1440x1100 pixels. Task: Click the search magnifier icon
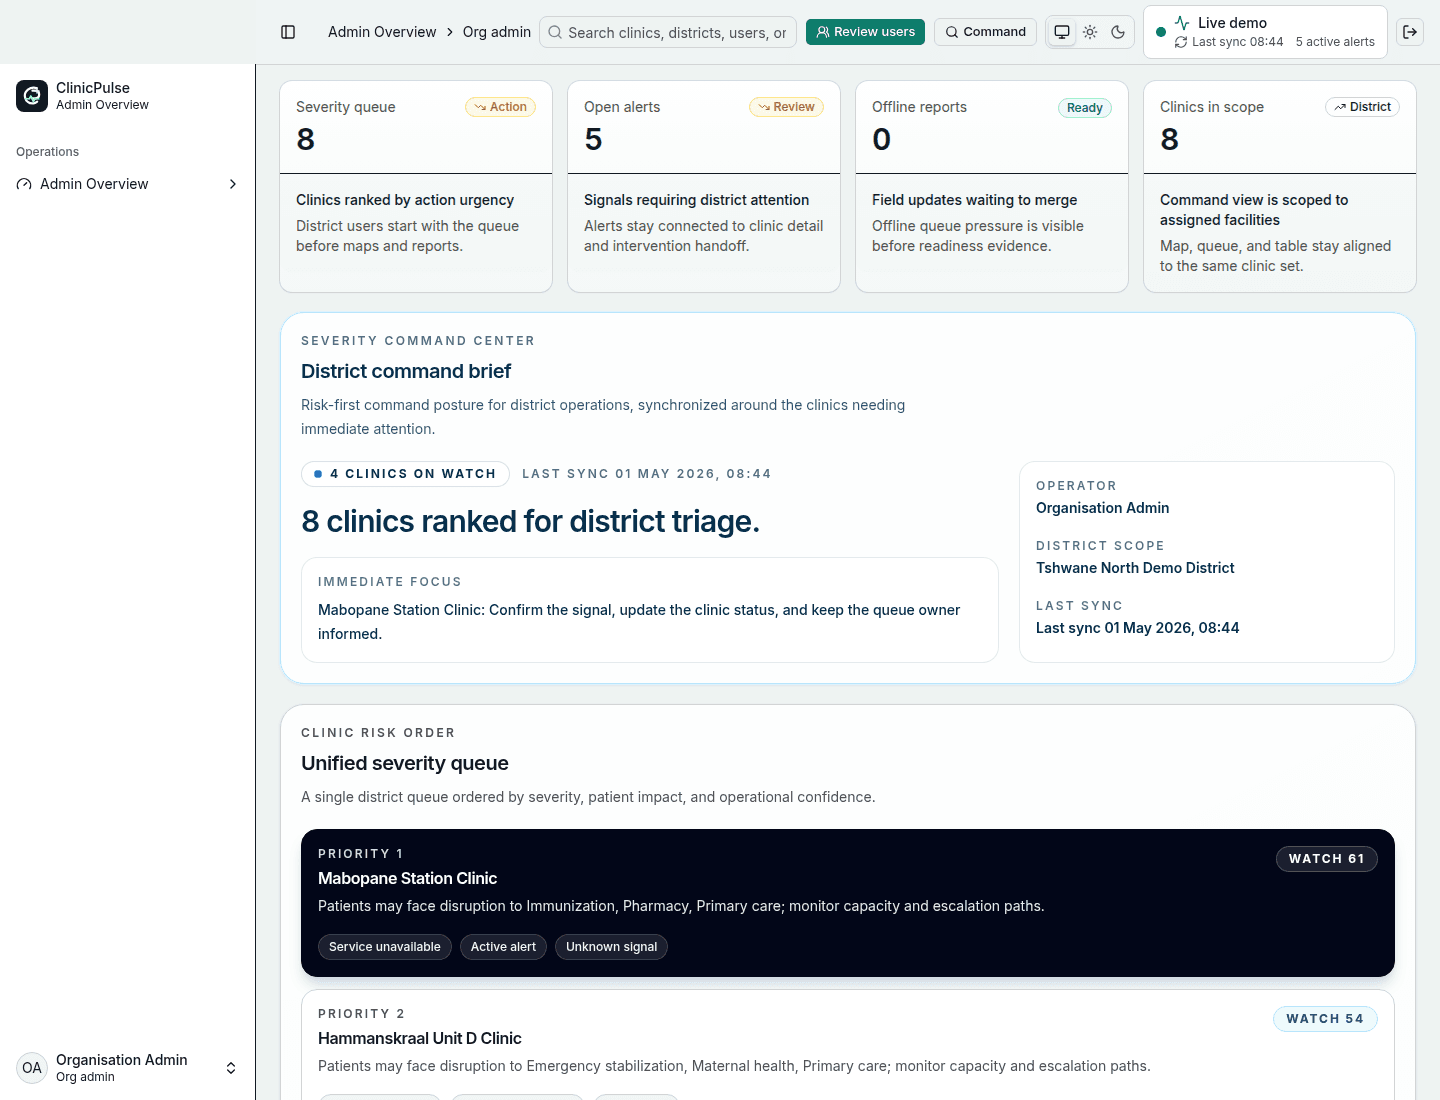[555, 32]
